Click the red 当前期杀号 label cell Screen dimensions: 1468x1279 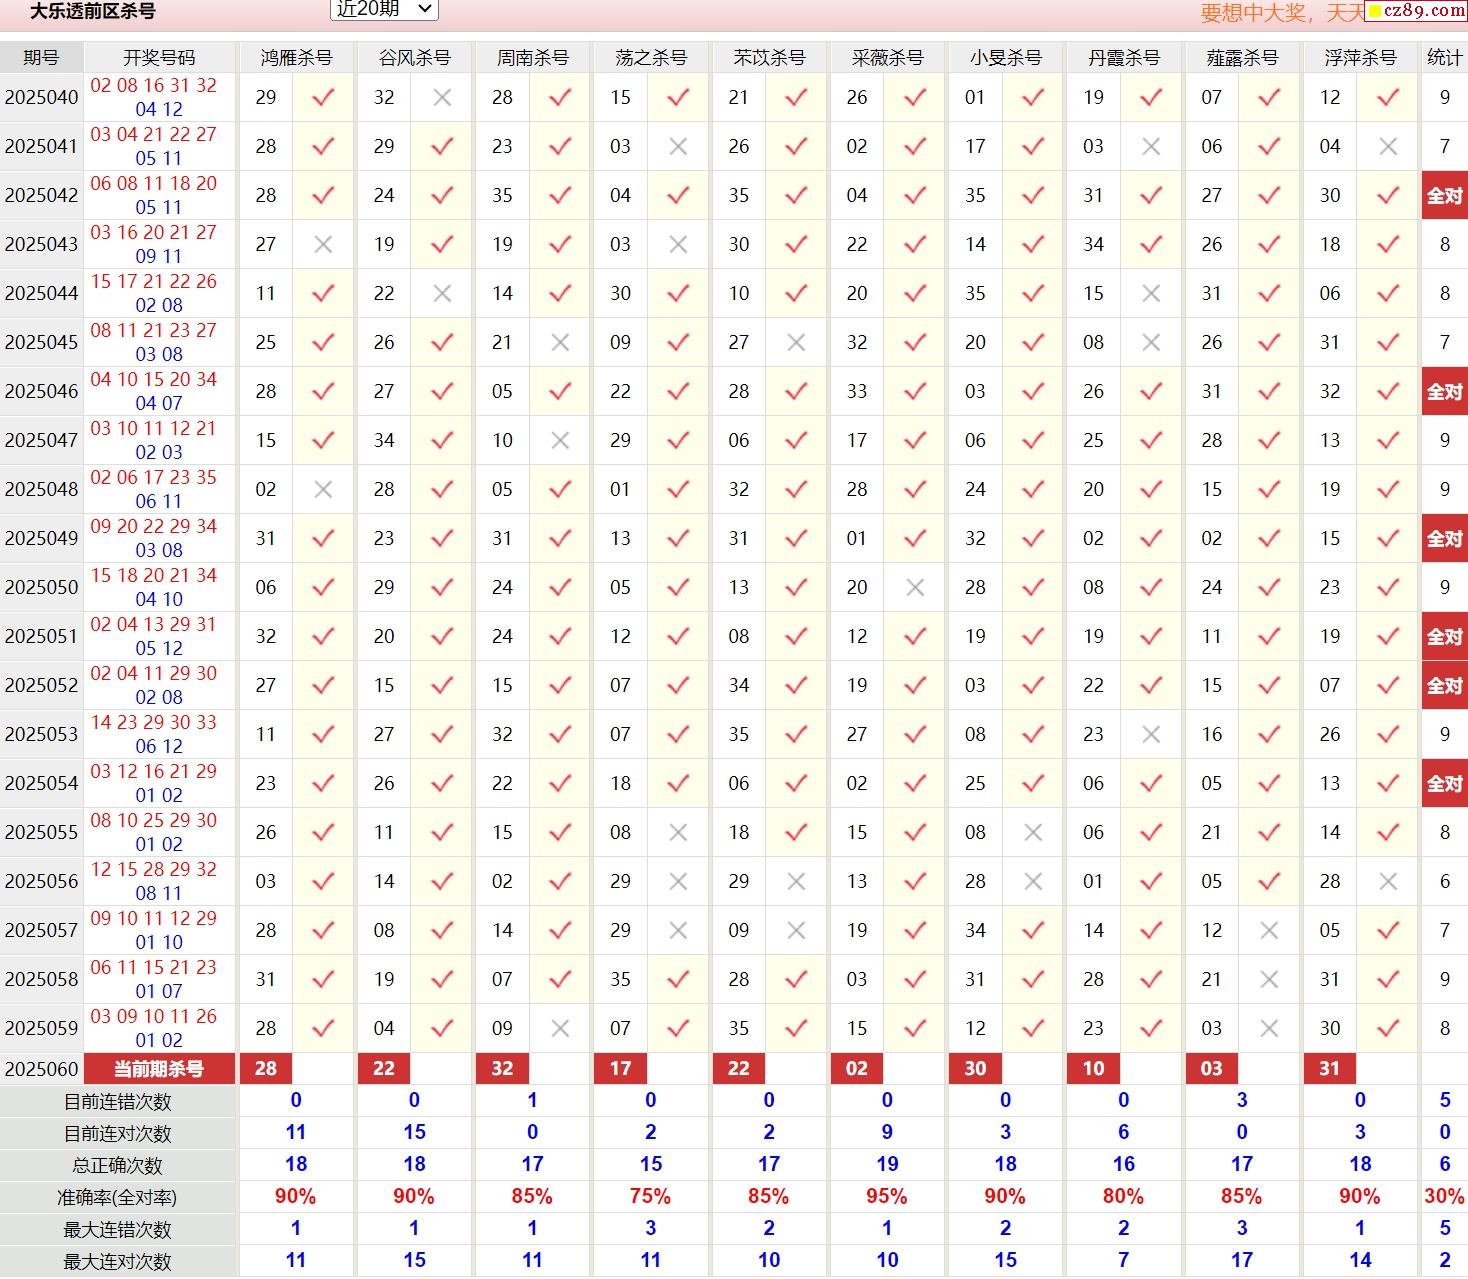[x=159, y=1069]
